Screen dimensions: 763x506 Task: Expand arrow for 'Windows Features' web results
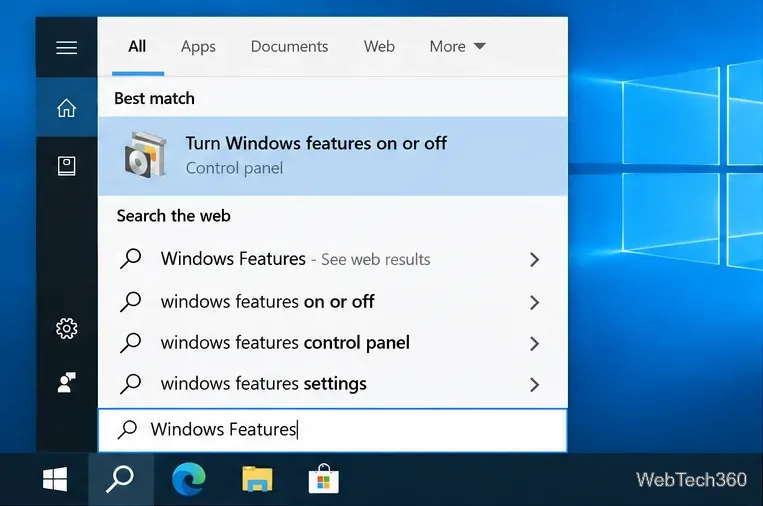pos(534,259)
